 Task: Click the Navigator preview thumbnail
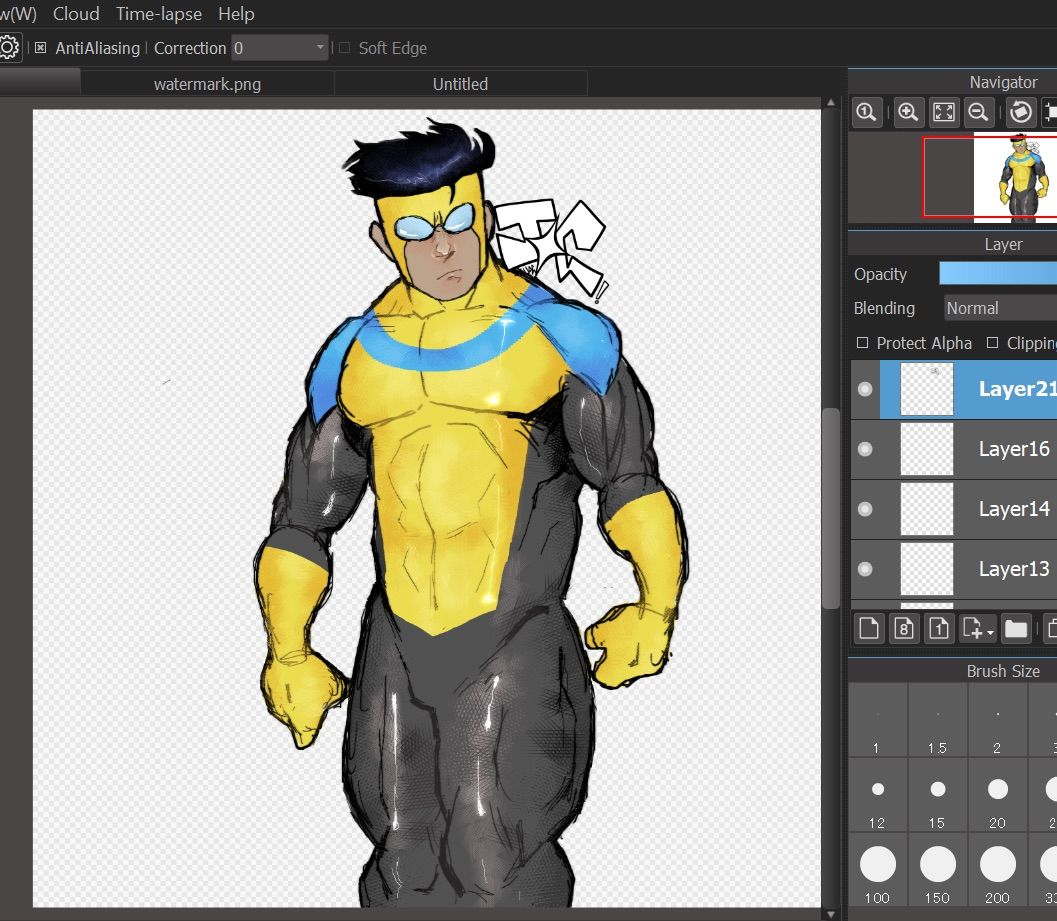pyautogui.click(x=1015, y=177)
